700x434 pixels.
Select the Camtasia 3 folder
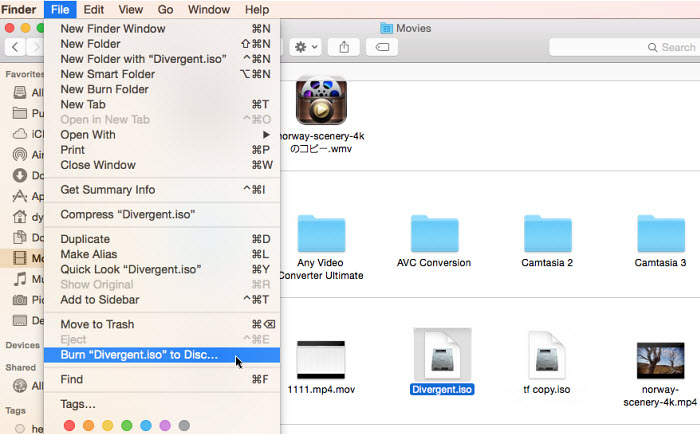[661, 234]
